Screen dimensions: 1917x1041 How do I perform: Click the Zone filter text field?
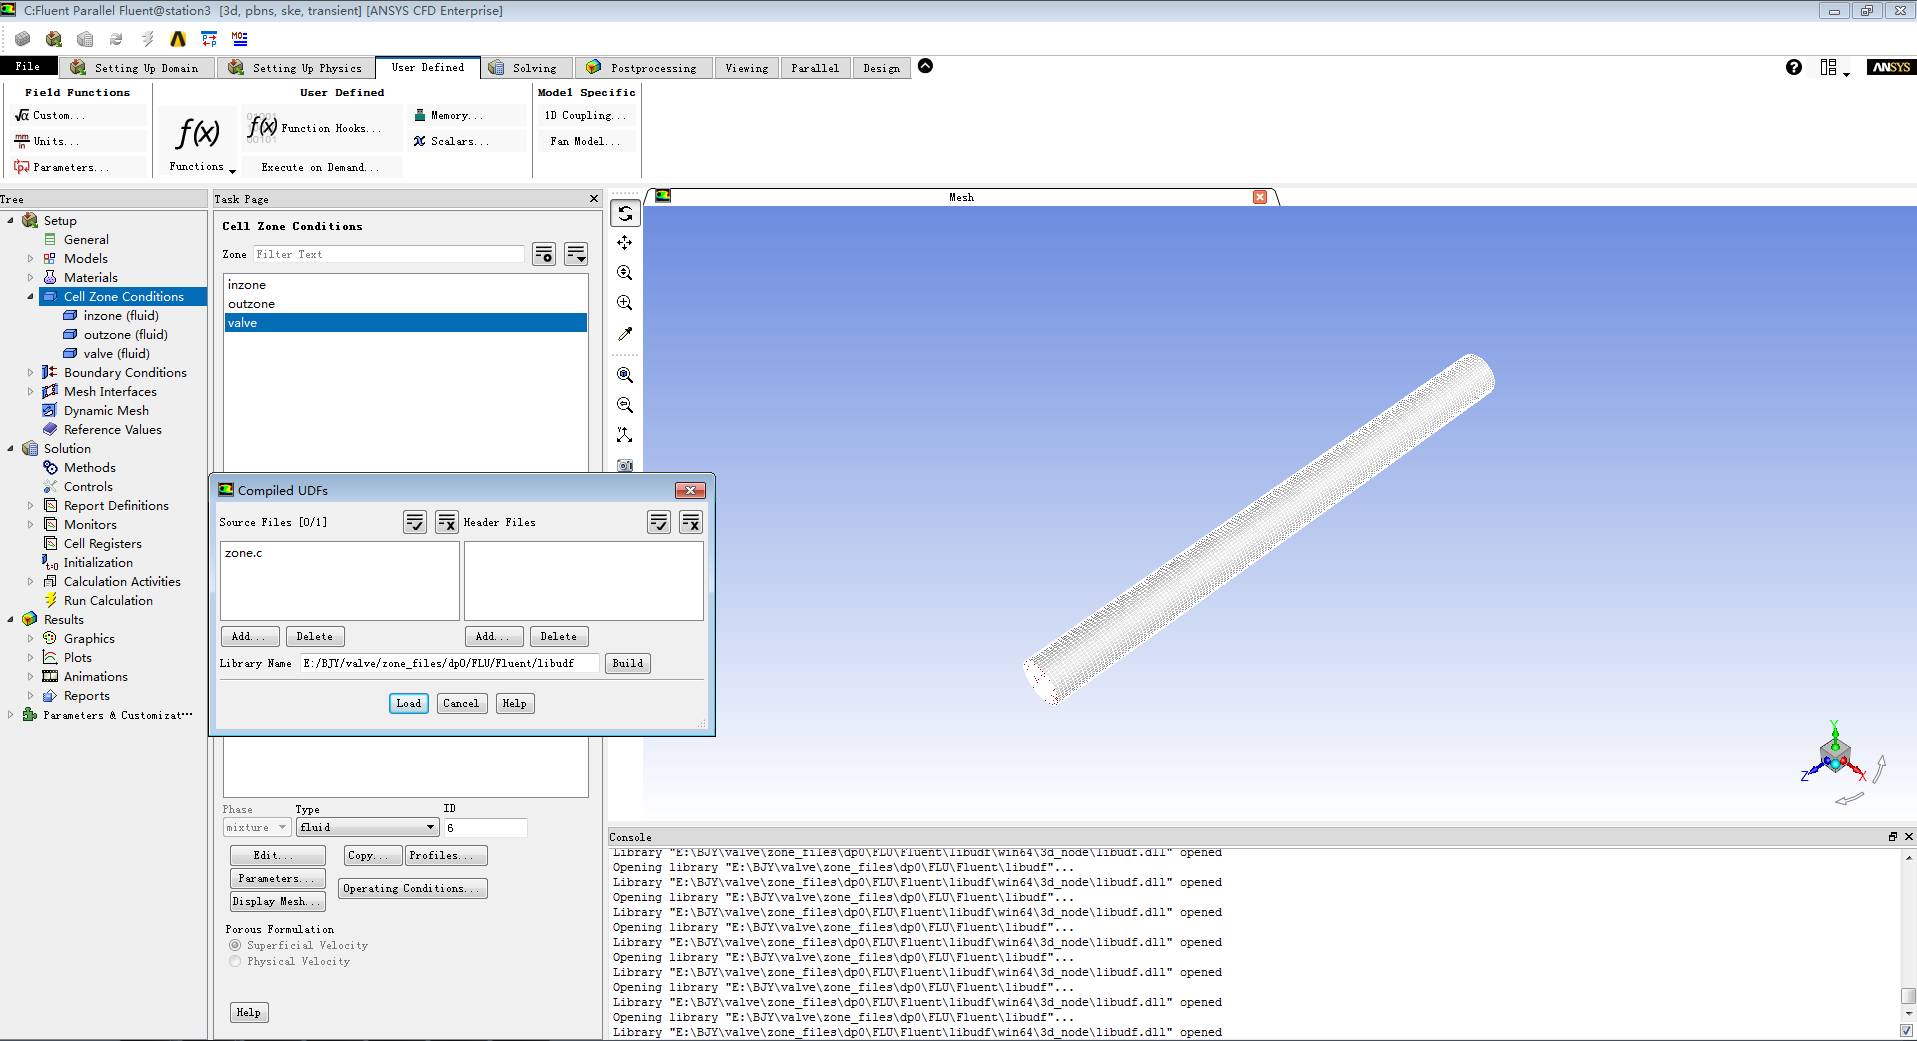(388, 254)
